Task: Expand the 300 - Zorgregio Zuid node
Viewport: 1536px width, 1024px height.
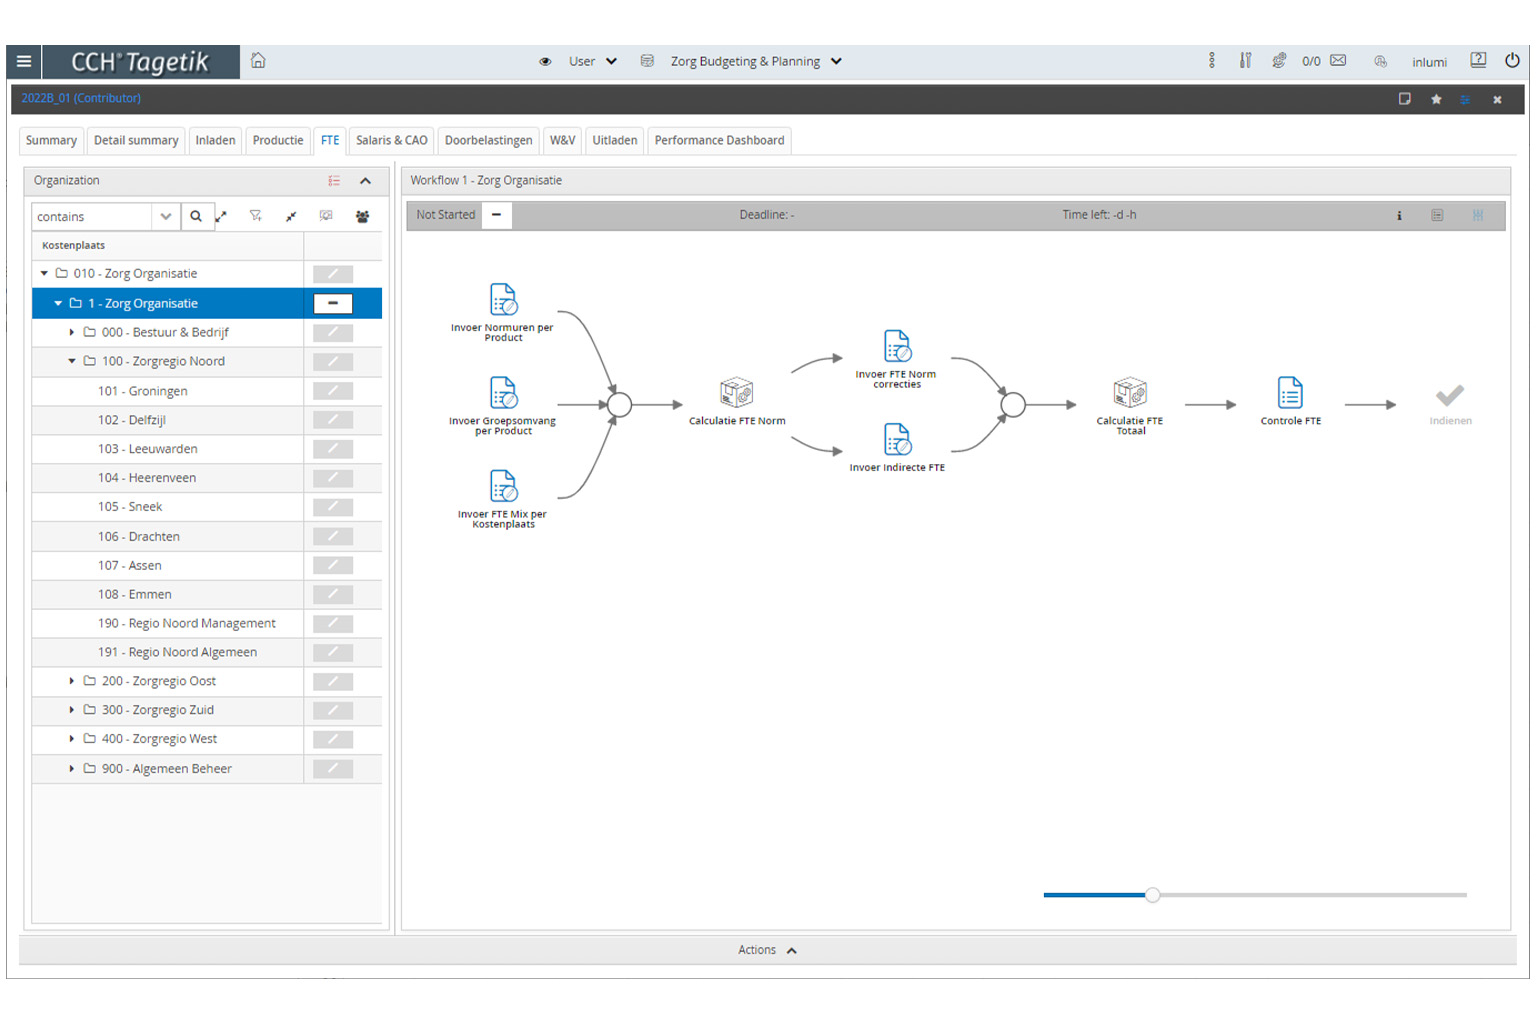Action: point(71,710)
